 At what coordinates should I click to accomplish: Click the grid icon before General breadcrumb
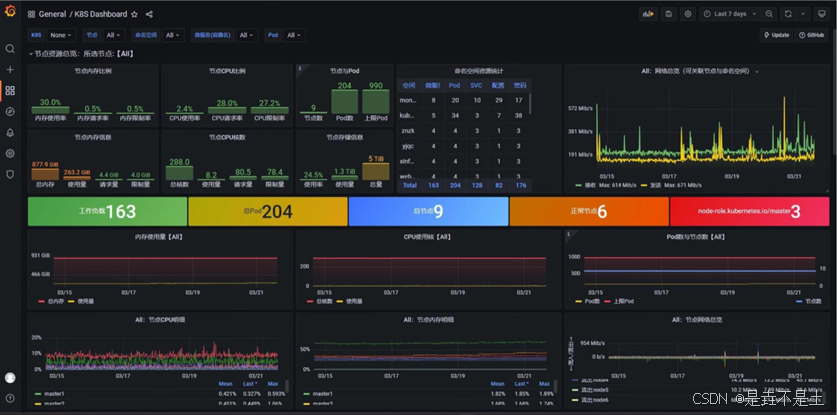click(31, 14)
